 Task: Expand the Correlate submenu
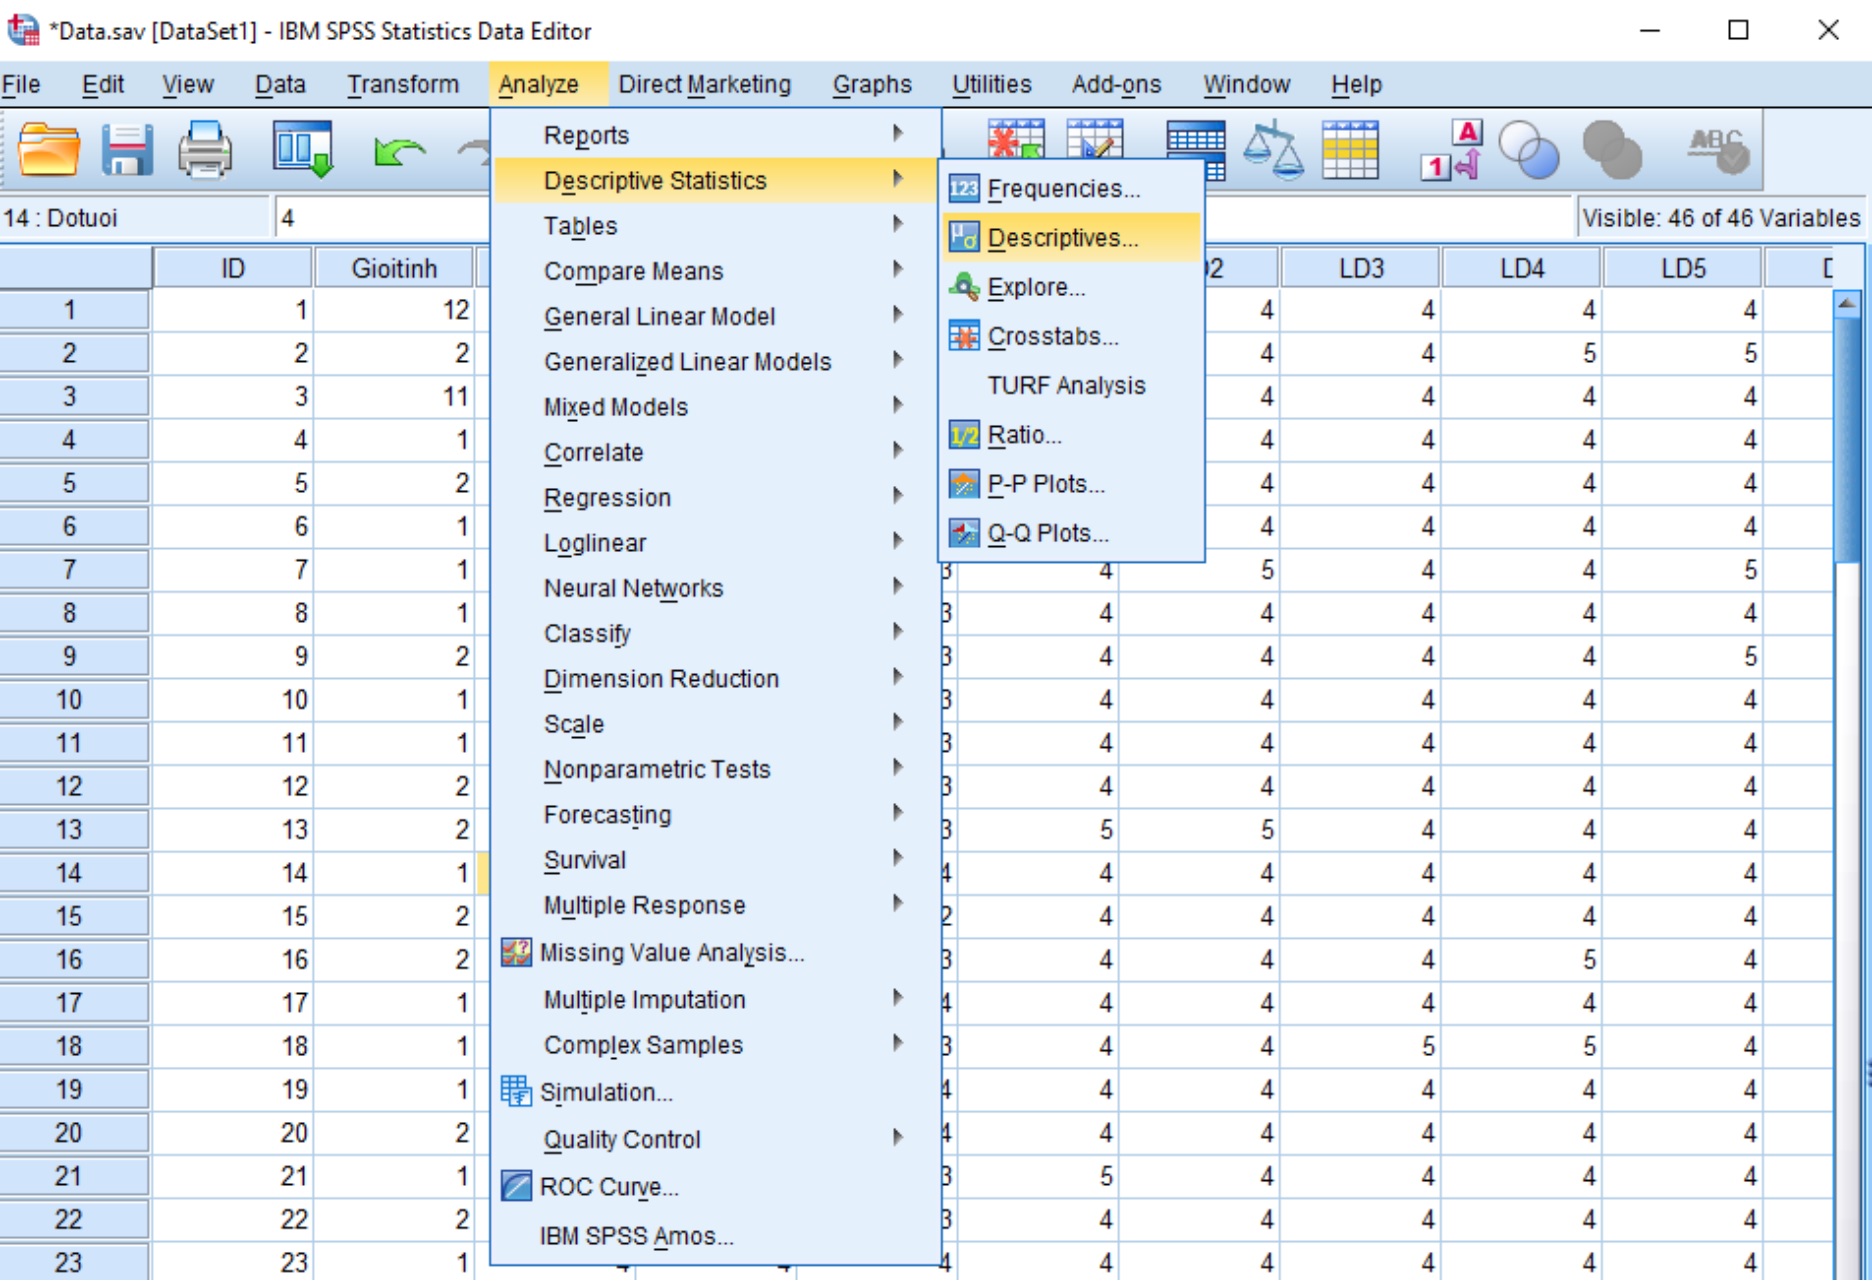click(x=716, y=453)
